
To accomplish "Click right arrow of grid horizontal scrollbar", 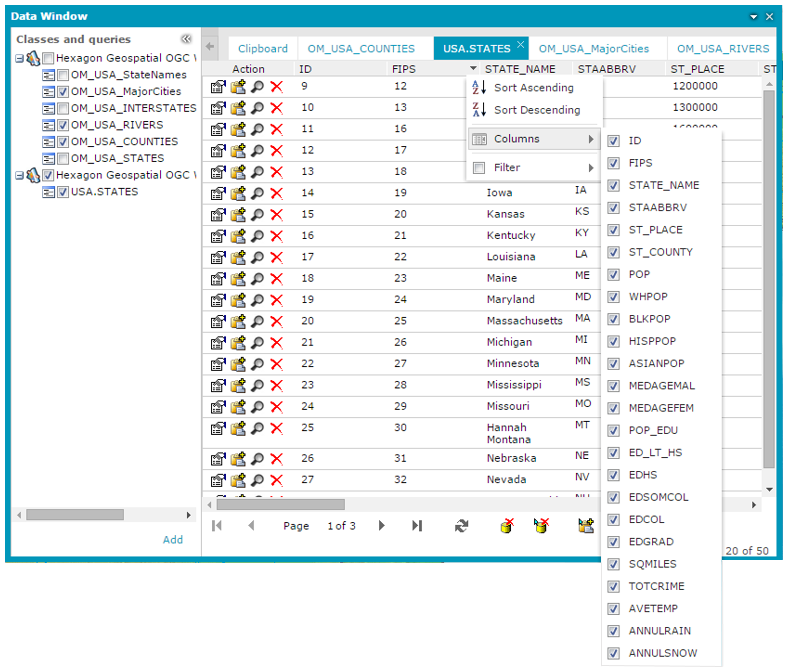I will point(754,504).
